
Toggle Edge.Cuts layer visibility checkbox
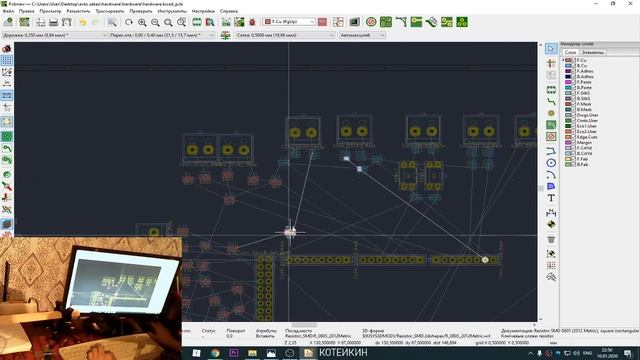(x=573, y=137)
